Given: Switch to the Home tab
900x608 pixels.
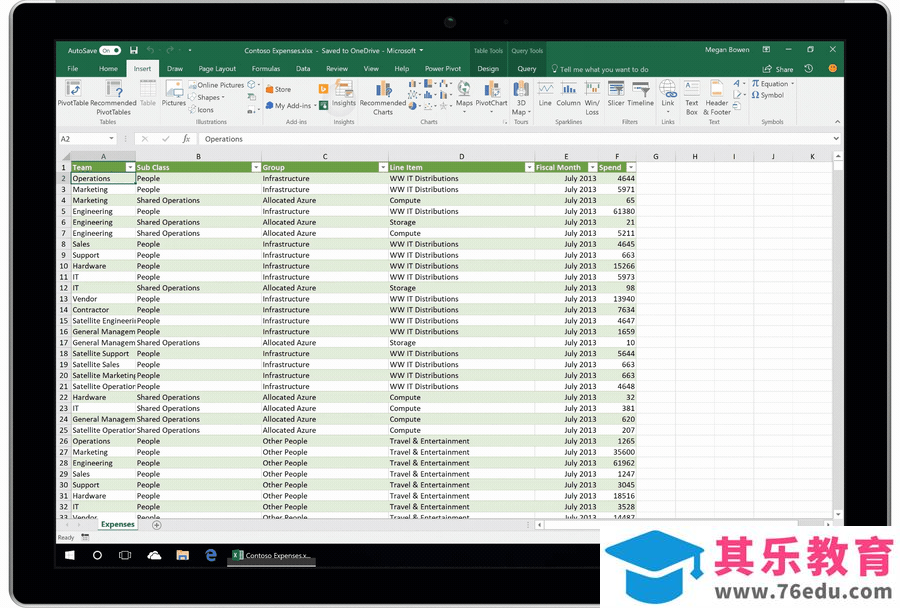Looking at the screenshot, I should click(108, 69).
